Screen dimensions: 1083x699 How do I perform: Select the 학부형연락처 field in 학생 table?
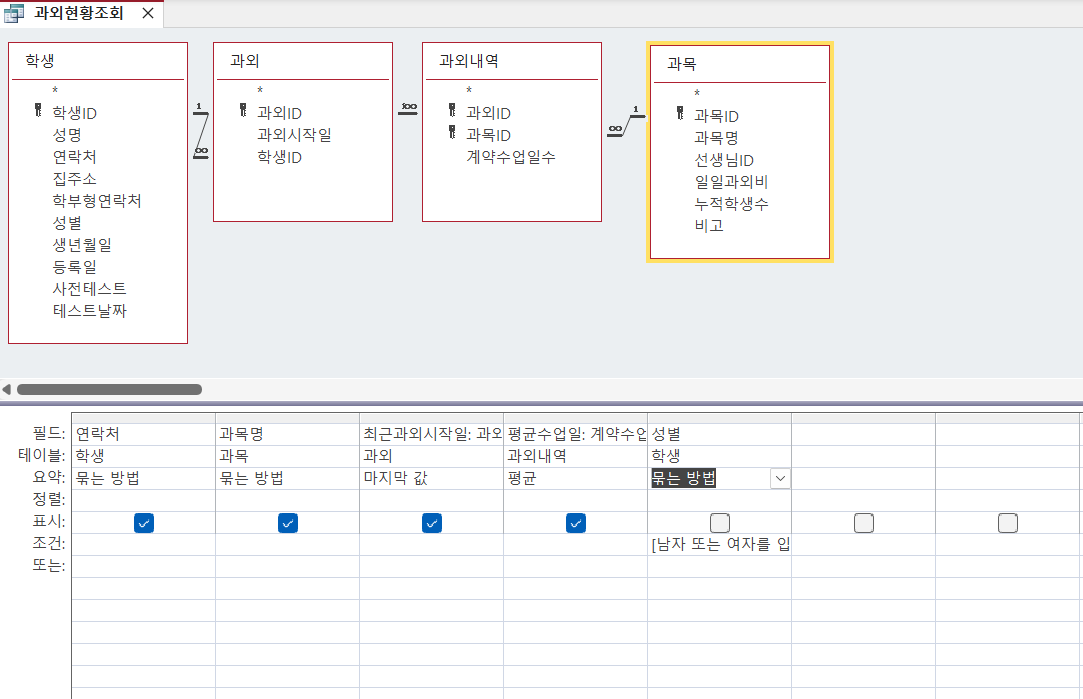[x=97, y=200]
